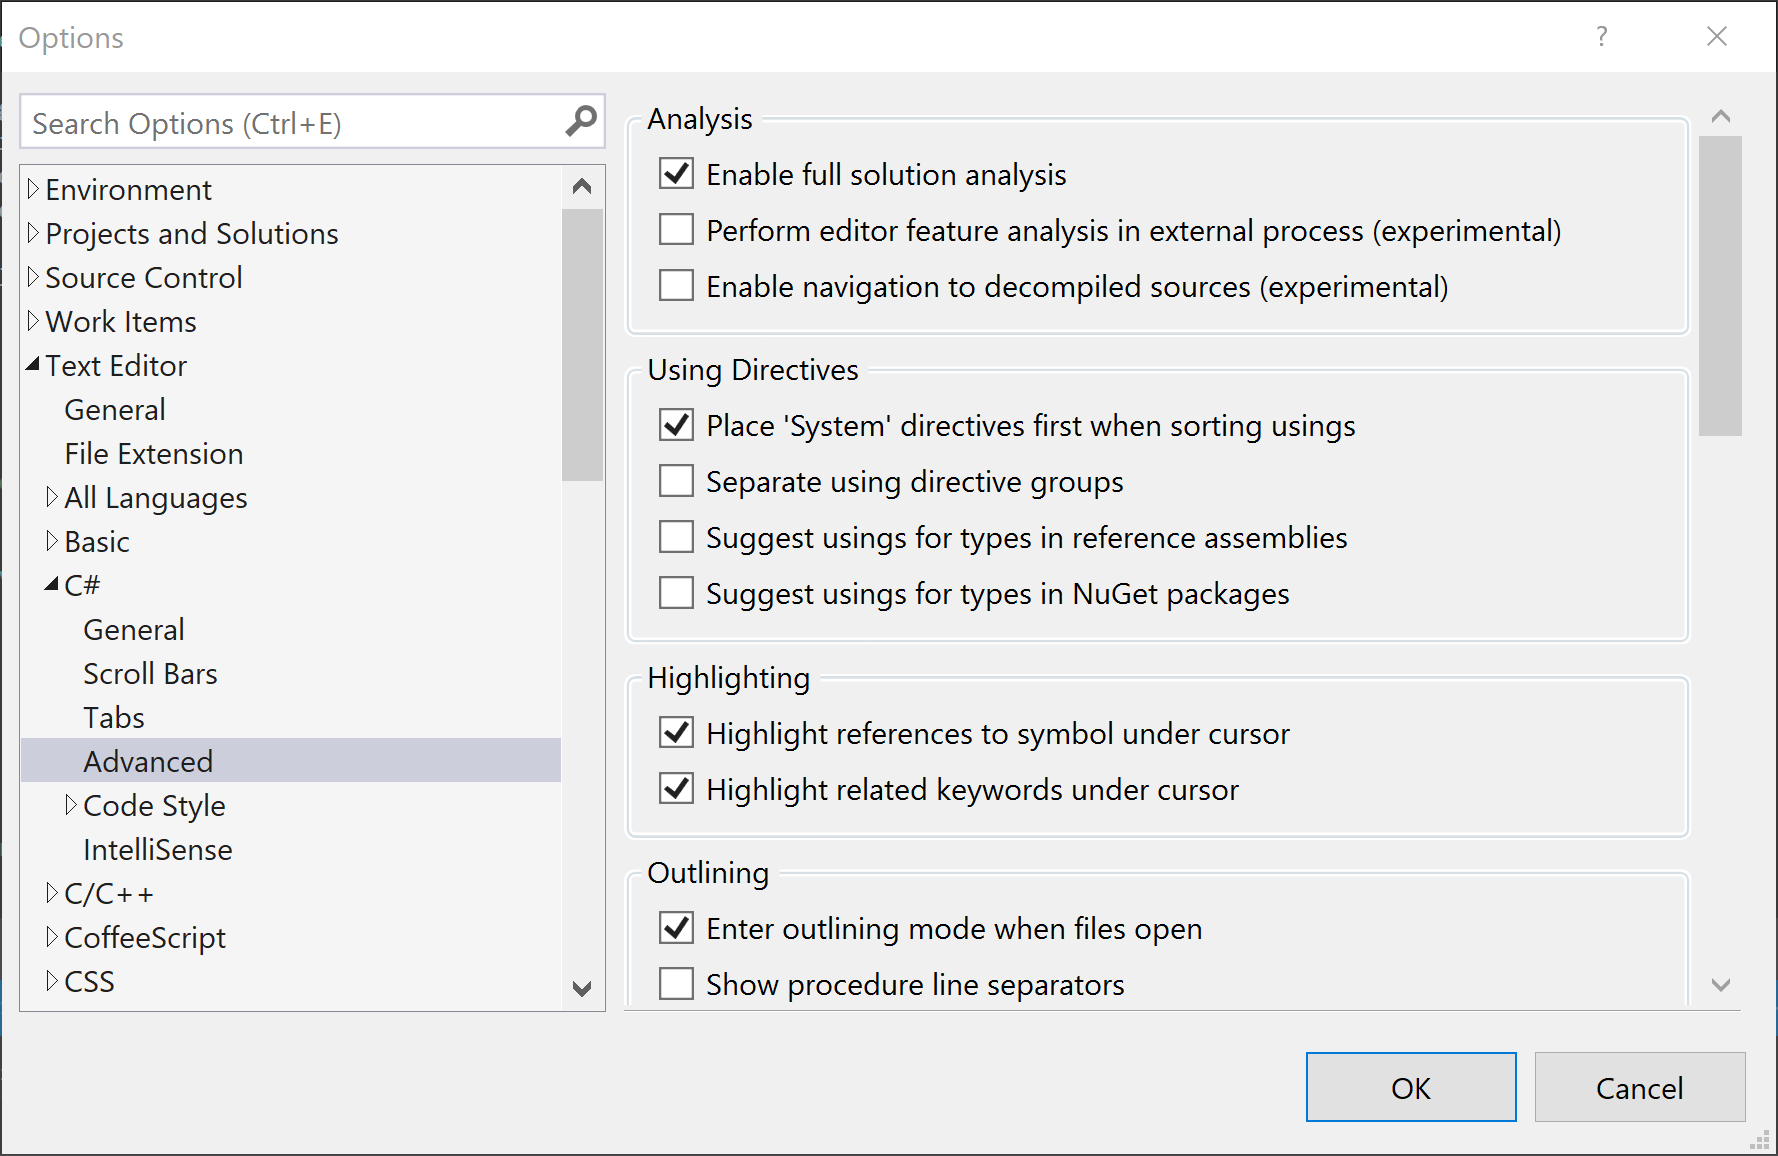This screenshot has width=1778, height=1156.
Task: Click OK to apply options
Action: click(x=1411, y=1087)
